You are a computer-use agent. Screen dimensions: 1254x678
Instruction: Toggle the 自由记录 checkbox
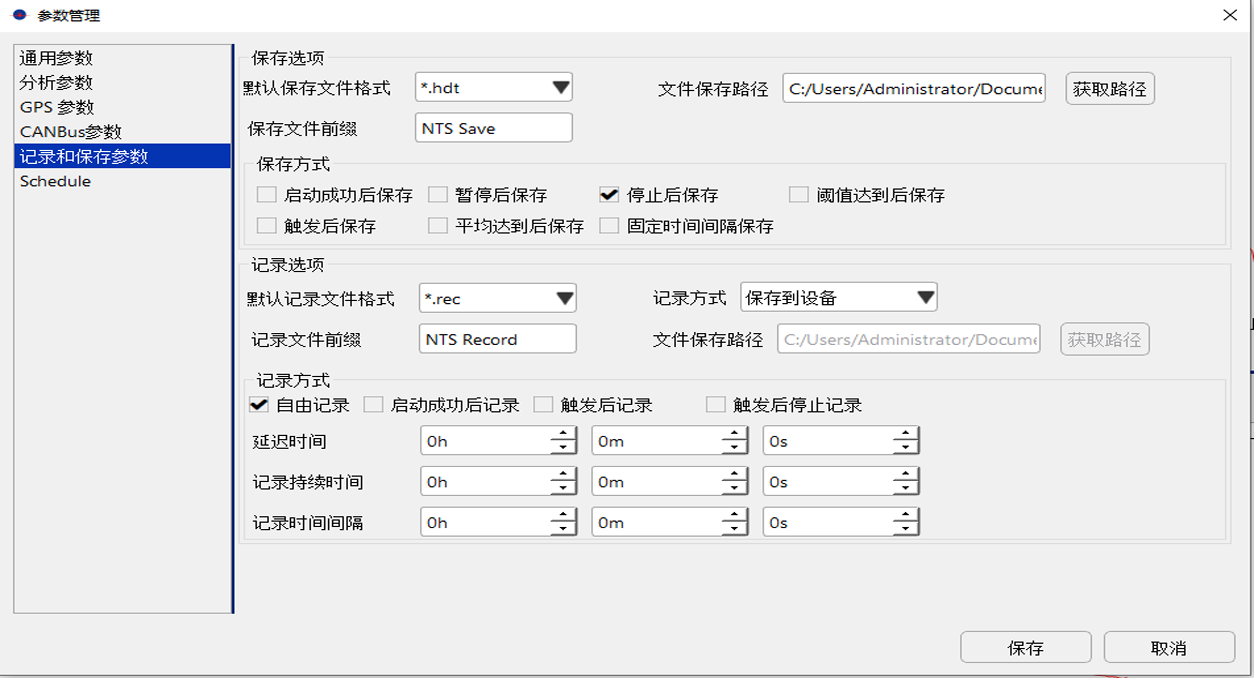[259, 405]
